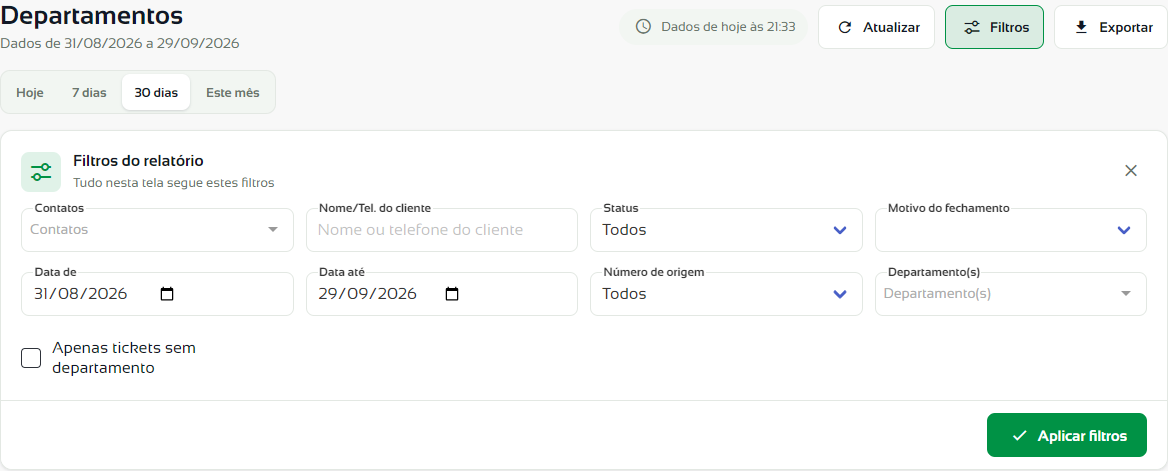Close the Filtros do relatório panel
The height and width of the screenshot is (471, 1168).
tap(1131, 171)
